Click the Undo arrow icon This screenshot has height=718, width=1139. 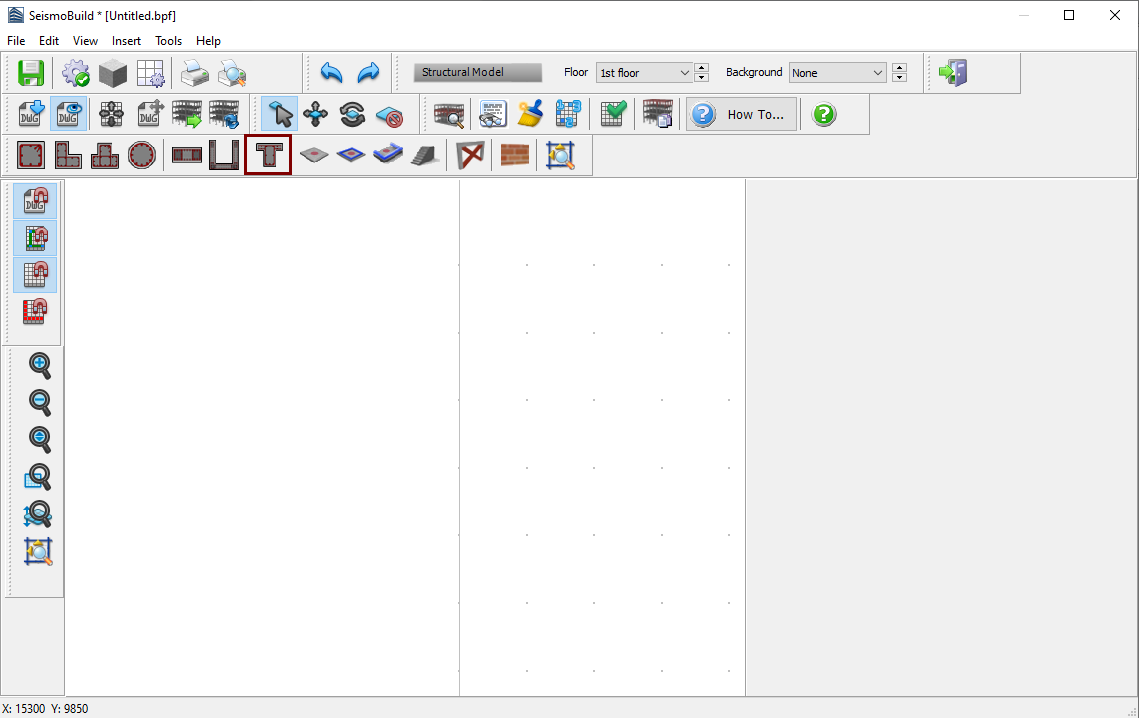pyautogui.click(x=331, y=73)
